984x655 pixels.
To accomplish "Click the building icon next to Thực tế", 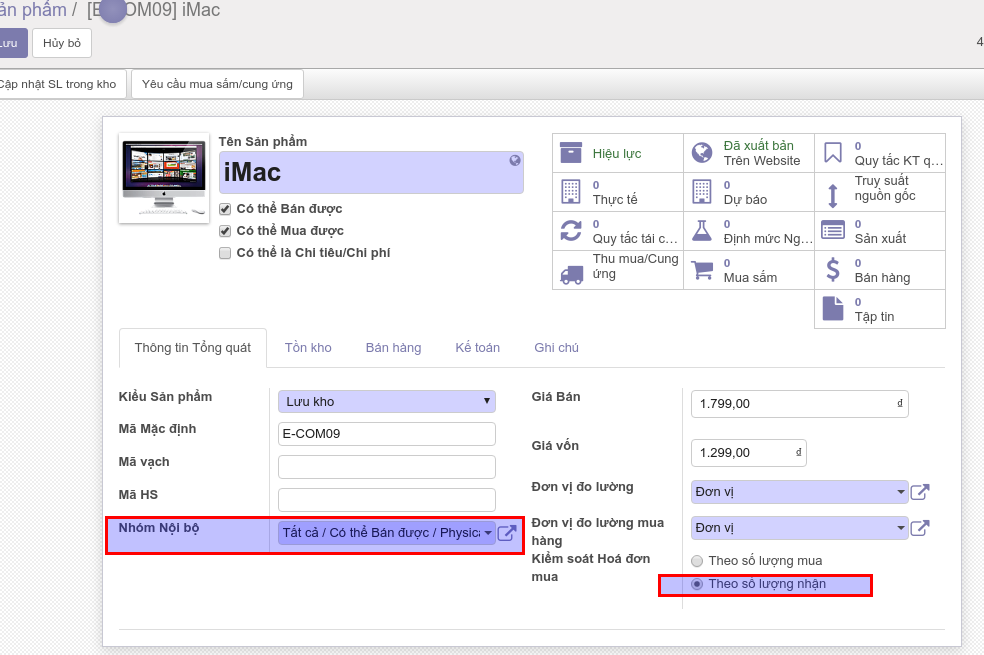I will [x=570, y=191].
